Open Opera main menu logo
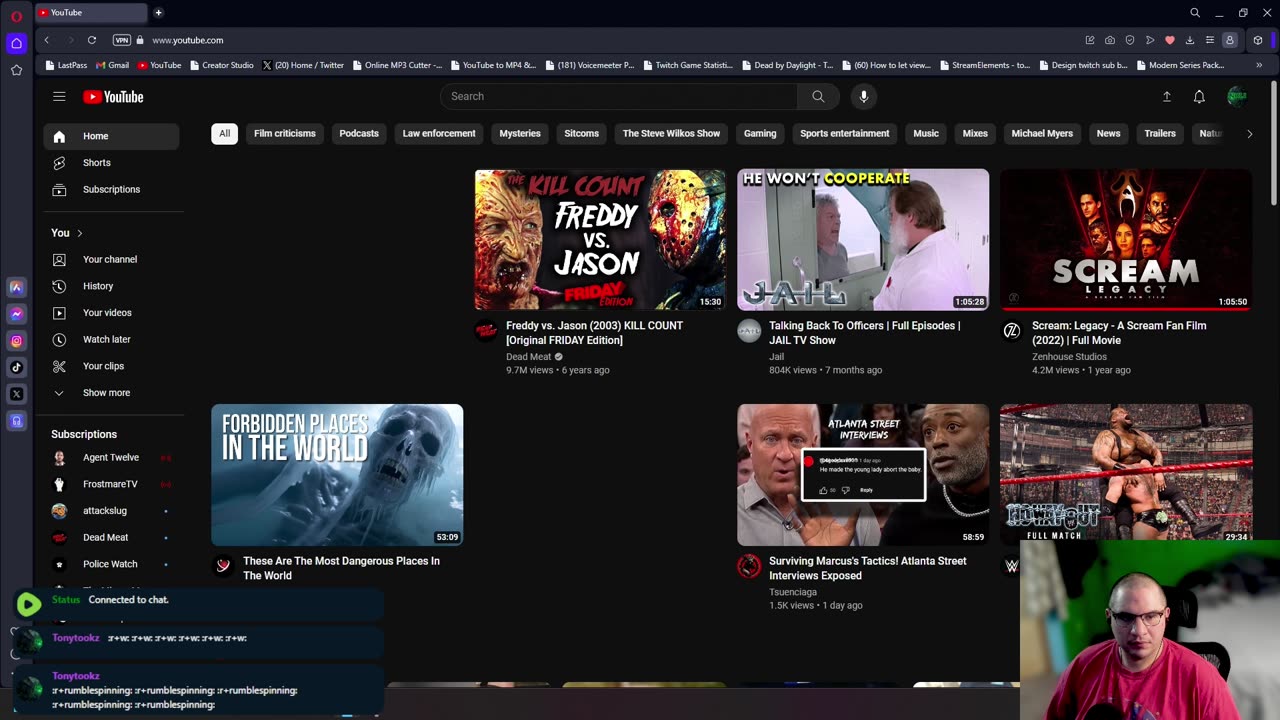The image size is (1280, 720). pos(16,15)
